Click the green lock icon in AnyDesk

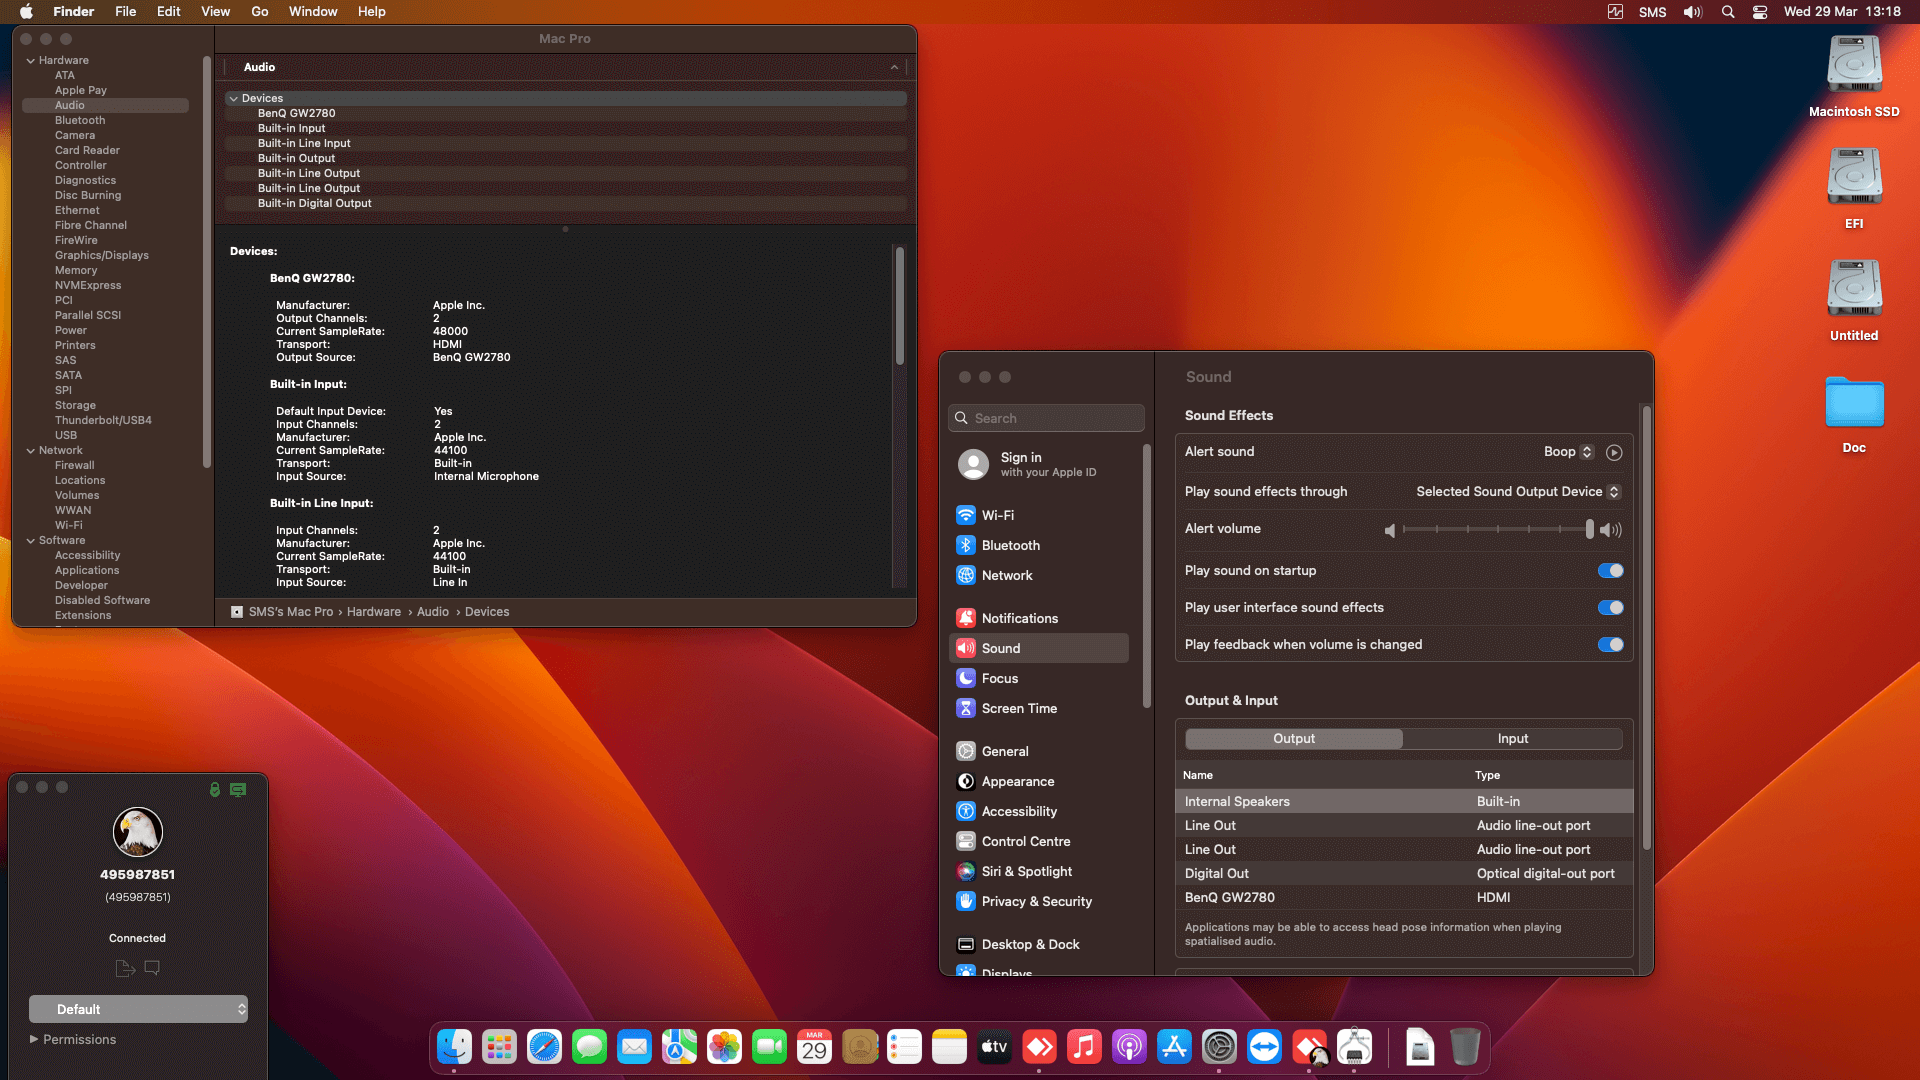215,790
